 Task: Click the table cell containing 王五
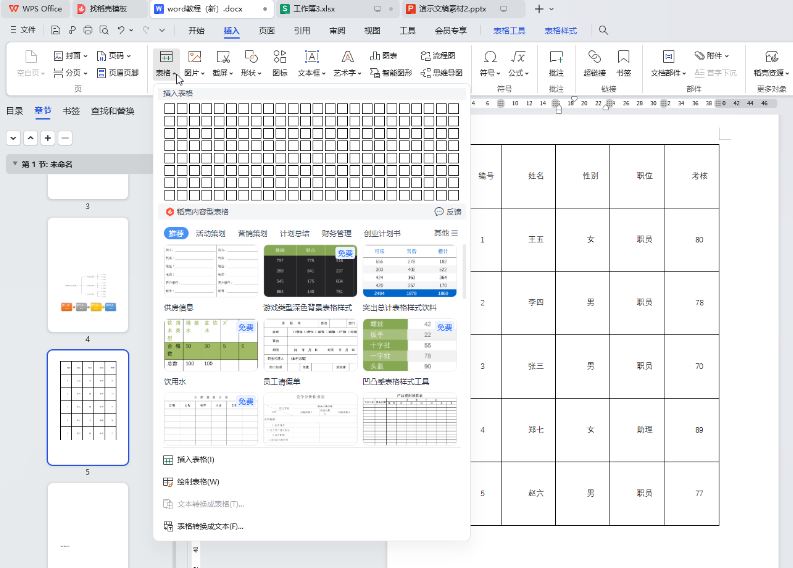(528, 240)
